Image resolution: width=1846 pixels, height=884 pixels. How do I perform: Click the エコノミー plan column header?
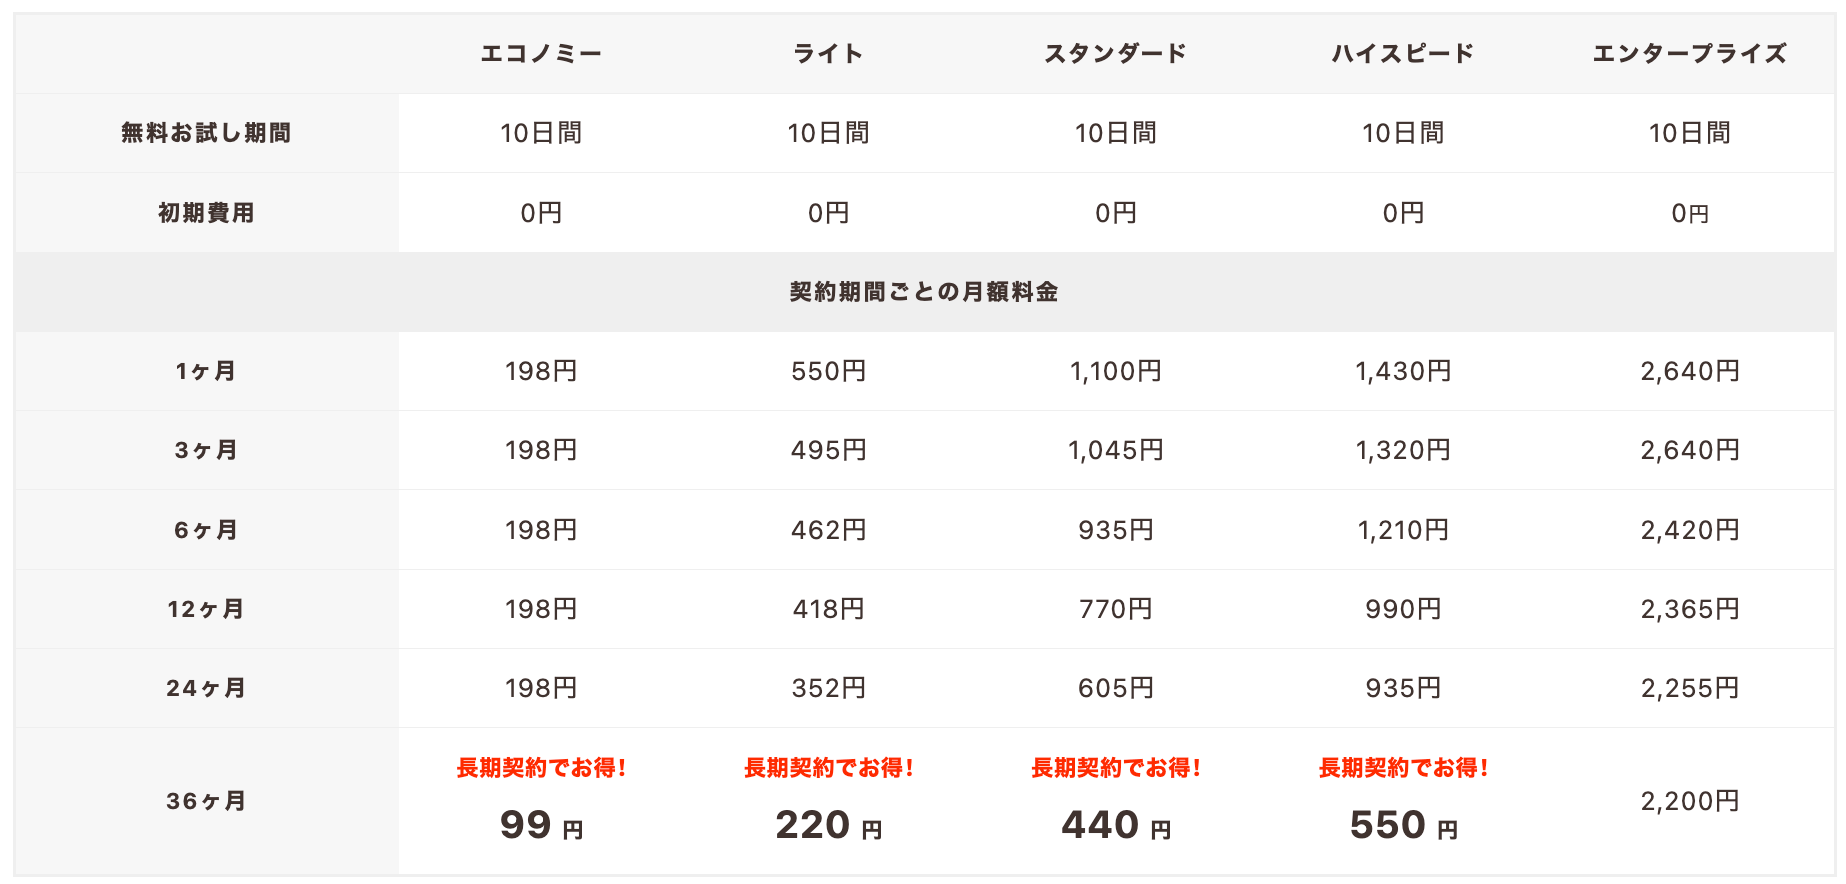pyautogui.click(x=541, y=54)
